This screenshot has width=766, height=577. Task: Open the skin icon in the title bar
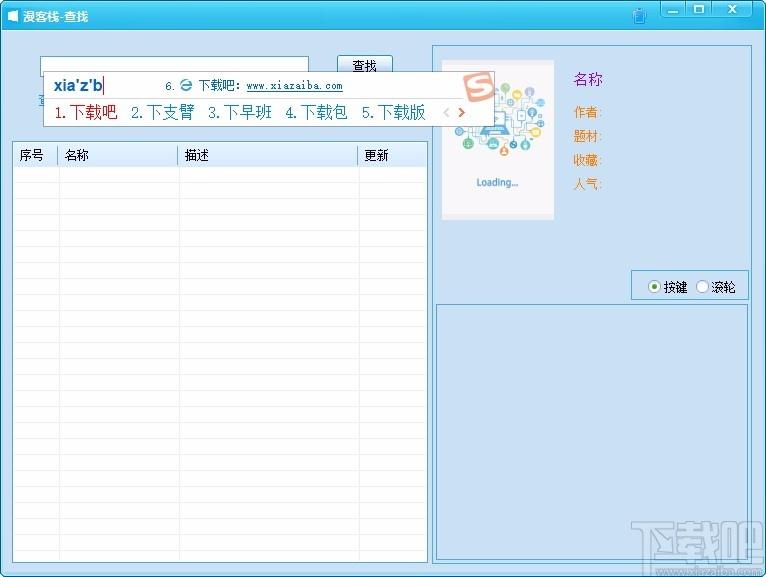[x=639, y=16]
